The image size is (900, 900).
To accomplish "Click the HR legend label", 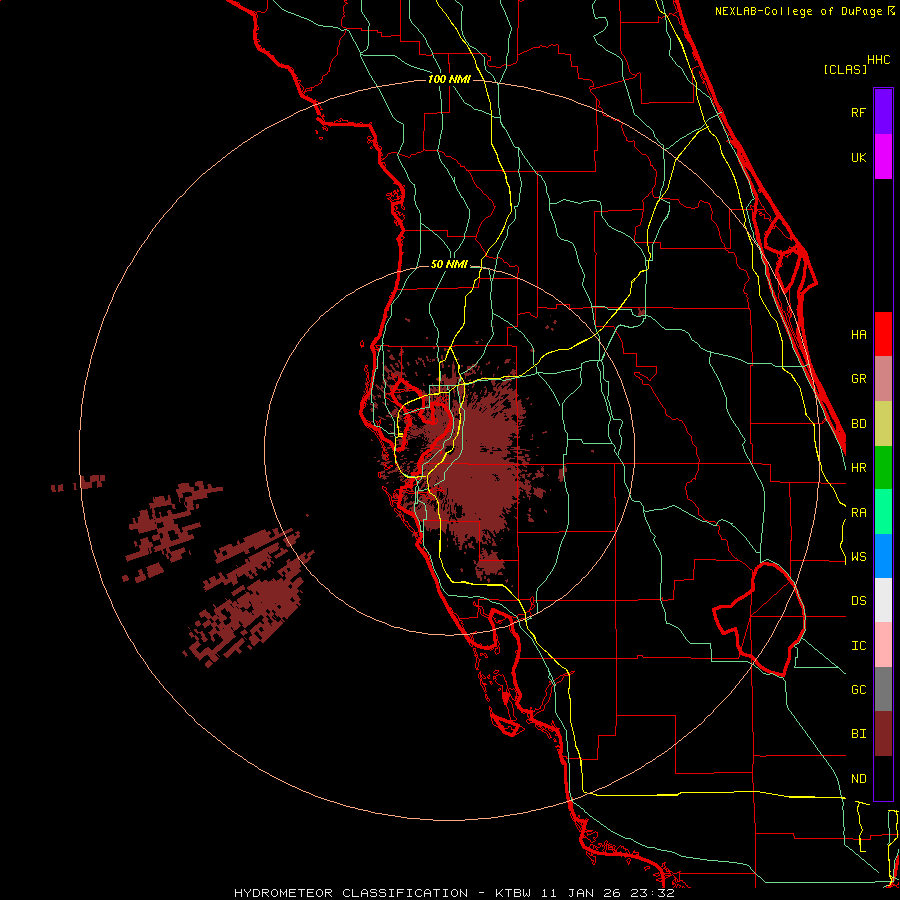I will 858,468.
